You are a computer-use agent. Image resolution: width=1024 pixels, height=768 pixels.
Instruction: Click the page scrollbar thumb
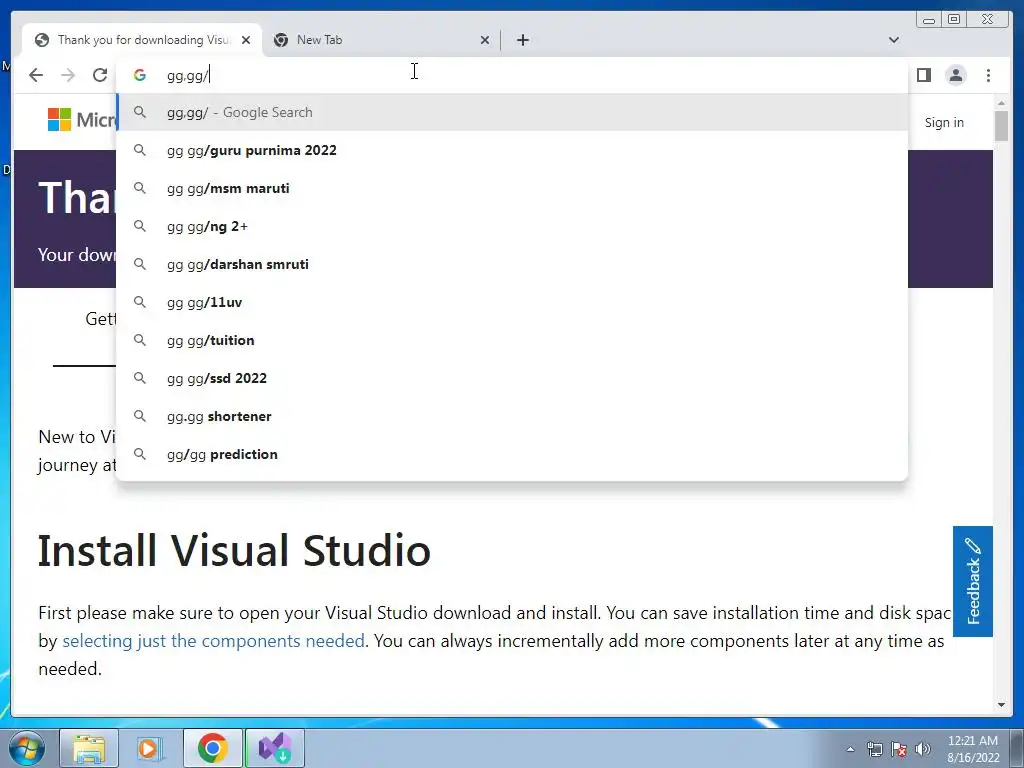tap(1002, 125)
